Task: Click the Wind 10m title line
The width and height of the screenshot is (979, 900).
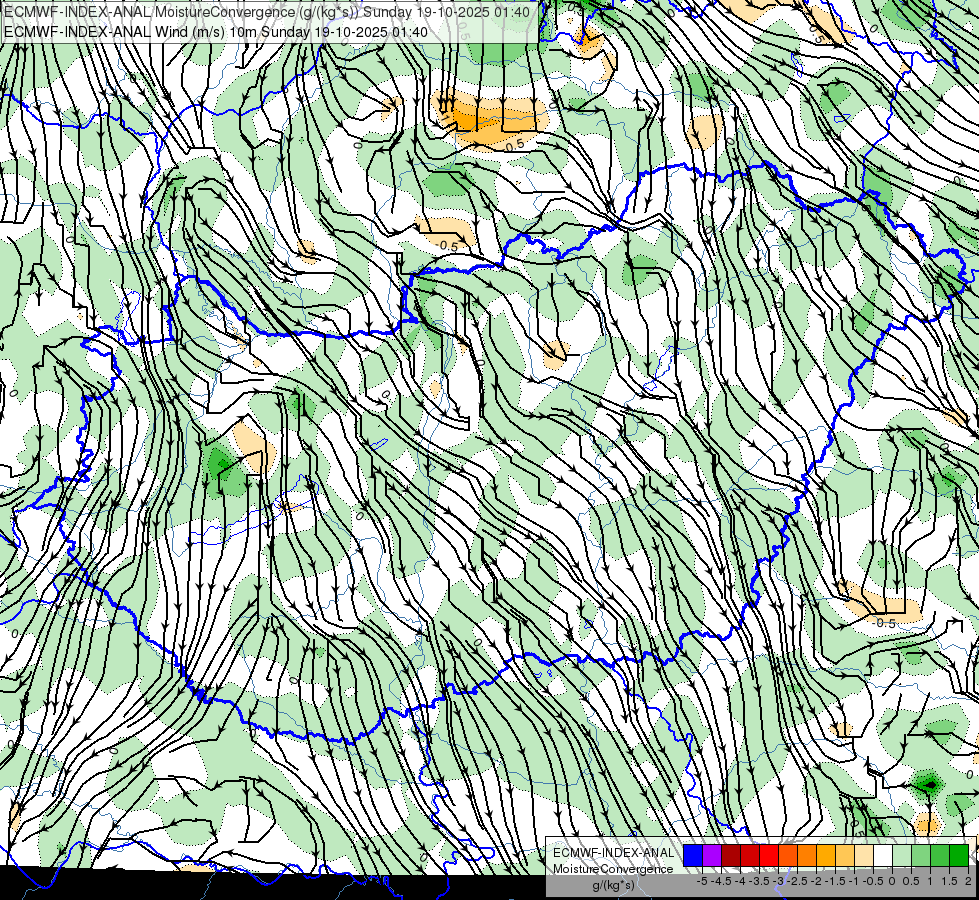Action: pyautogui.click(x=216, y=31)
